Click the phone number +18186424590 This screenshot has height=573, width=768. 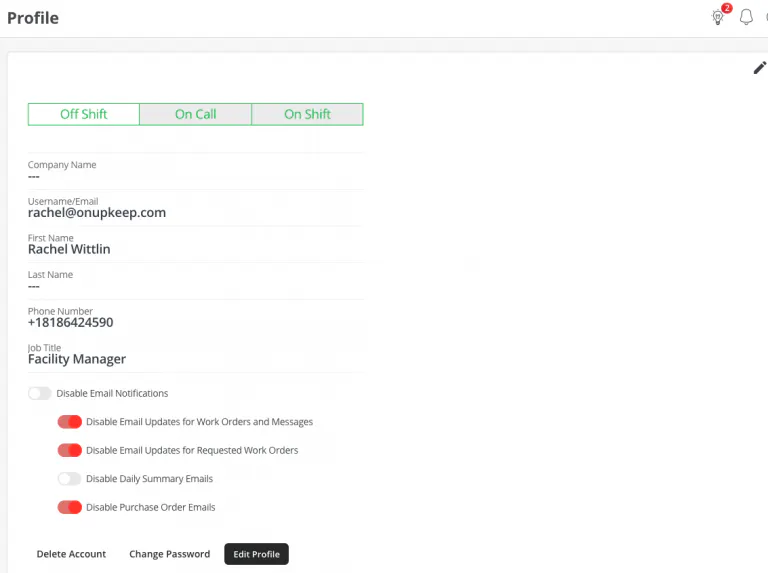(x=71, y=322)
